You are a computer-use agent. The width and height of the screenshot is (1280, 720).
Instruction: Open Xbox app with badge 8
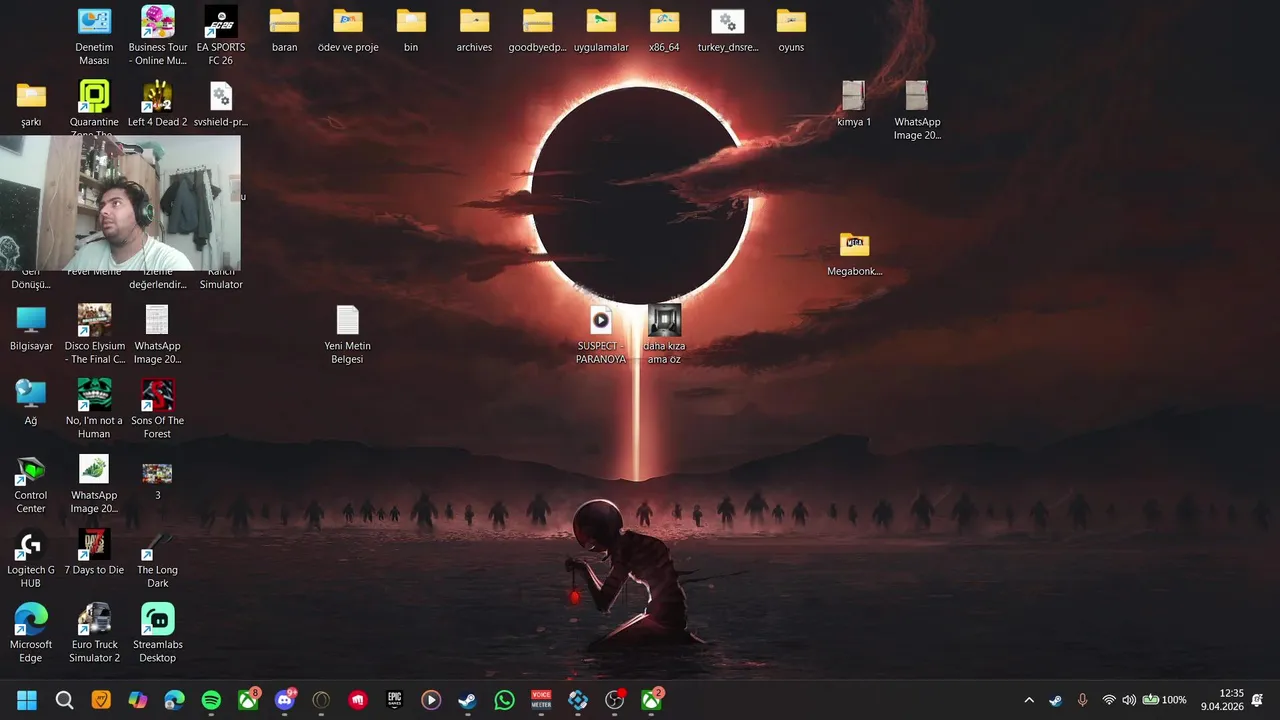point(248,700)
